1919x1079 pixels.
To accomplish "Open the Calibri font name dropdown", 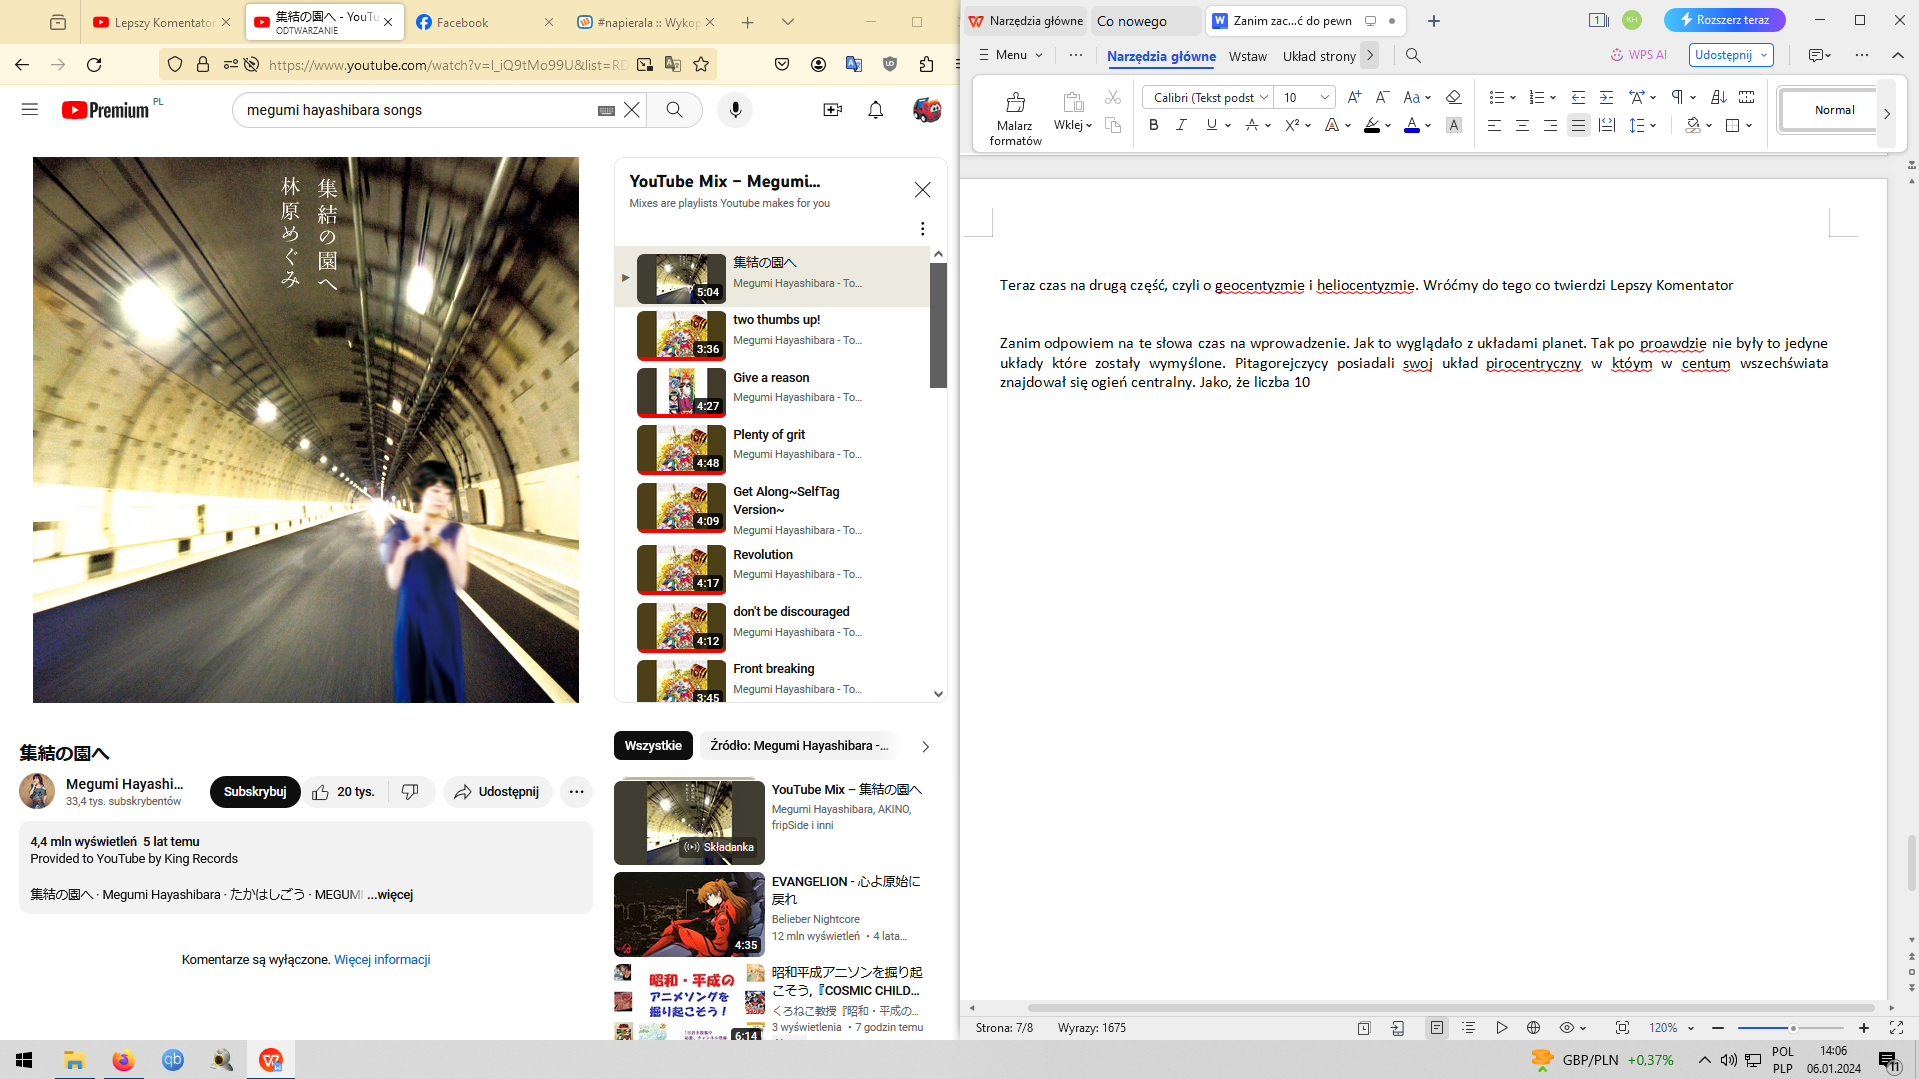I will (1264, 97).
